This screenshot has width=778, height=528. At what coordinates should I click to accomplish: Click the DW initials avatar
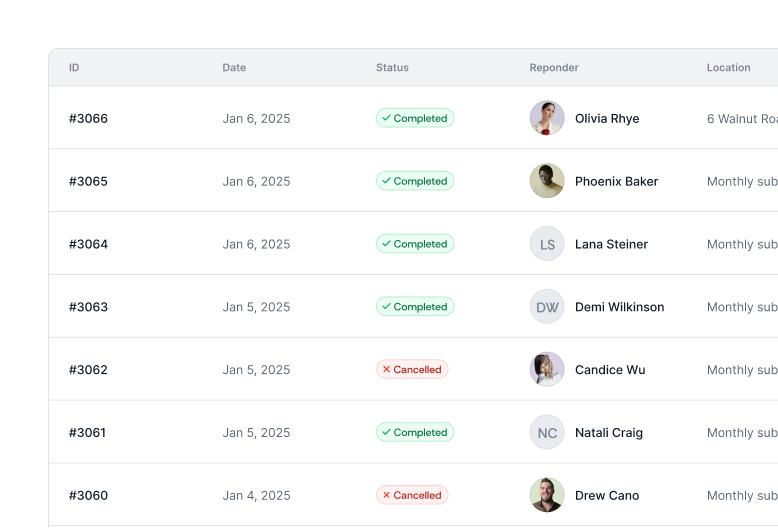[x=547, y=307]
